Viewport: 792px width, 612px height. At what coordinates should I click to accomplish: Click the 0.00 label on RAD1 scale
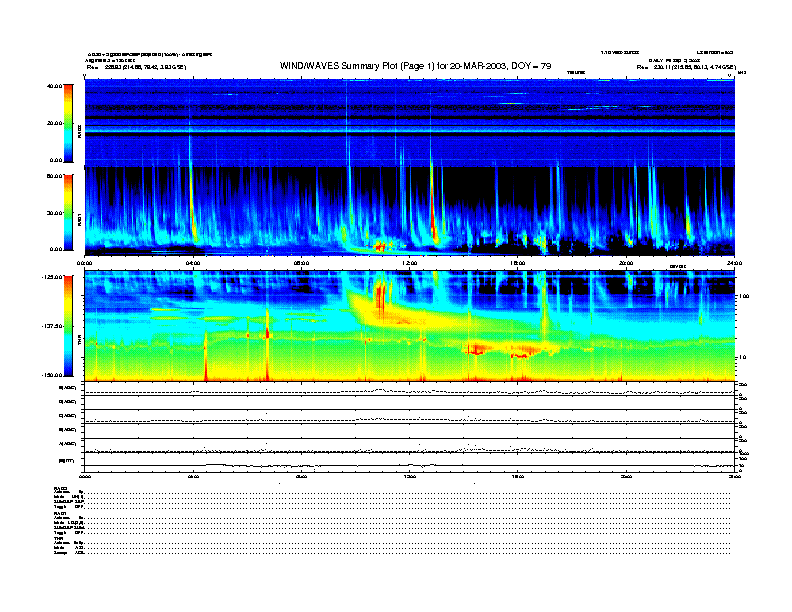(56, 249)
